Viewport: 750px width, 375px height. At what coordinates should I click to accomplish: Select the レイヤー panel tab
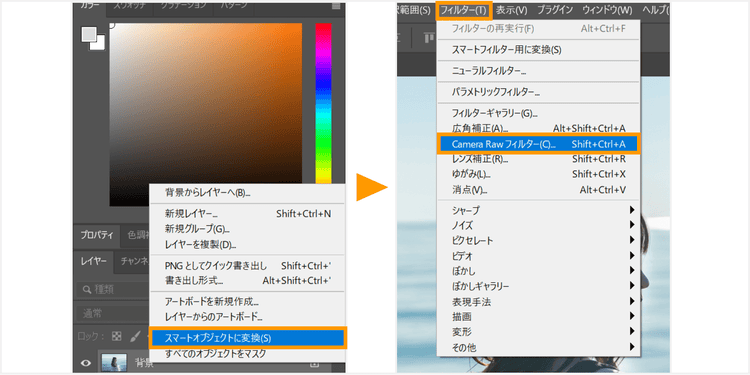coord(94,261)
